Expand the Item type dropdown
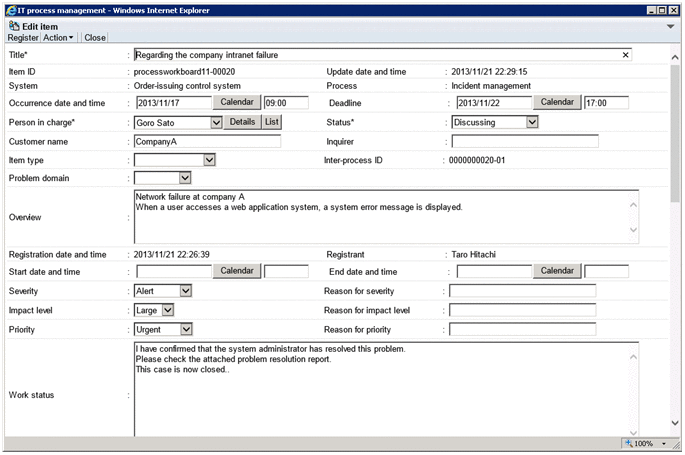The height and width of the screenshot is (455, 685). point(209,160)
